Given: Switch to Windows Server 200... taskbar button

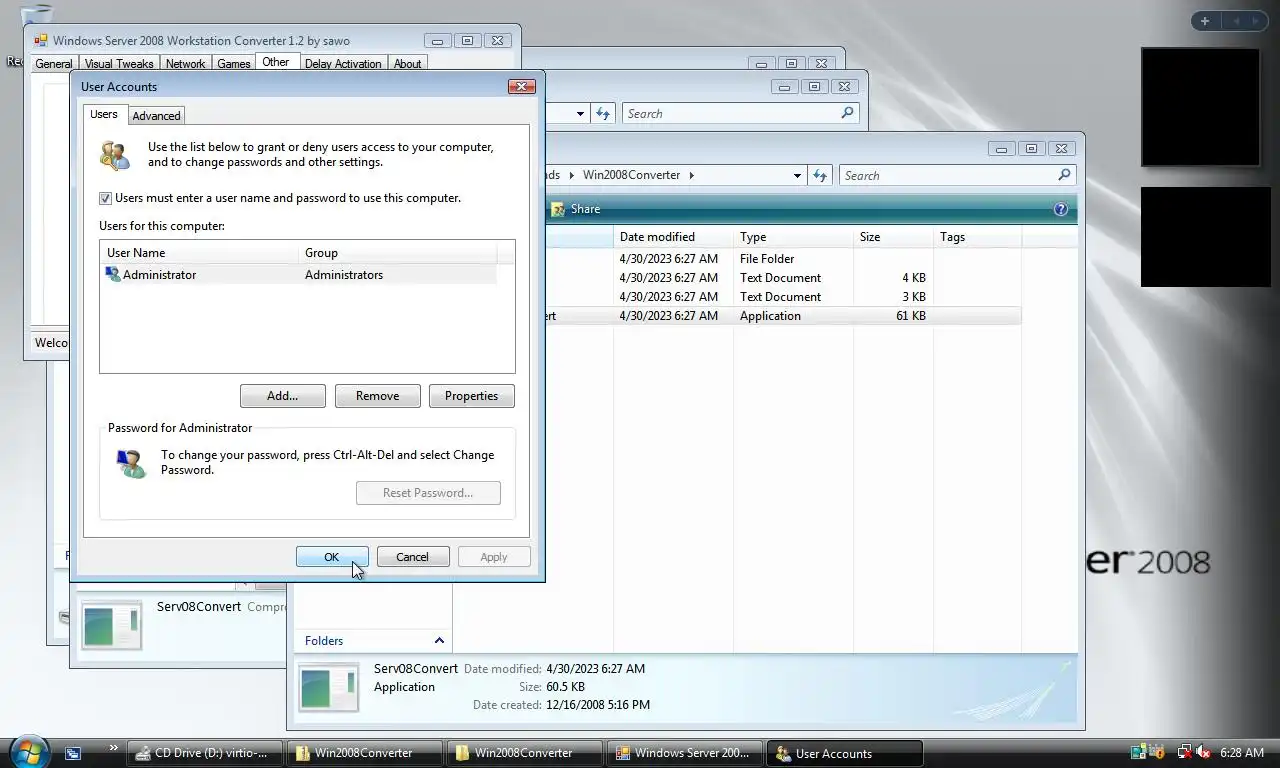Looking at the screenshot, I should [x=684, y=753].
